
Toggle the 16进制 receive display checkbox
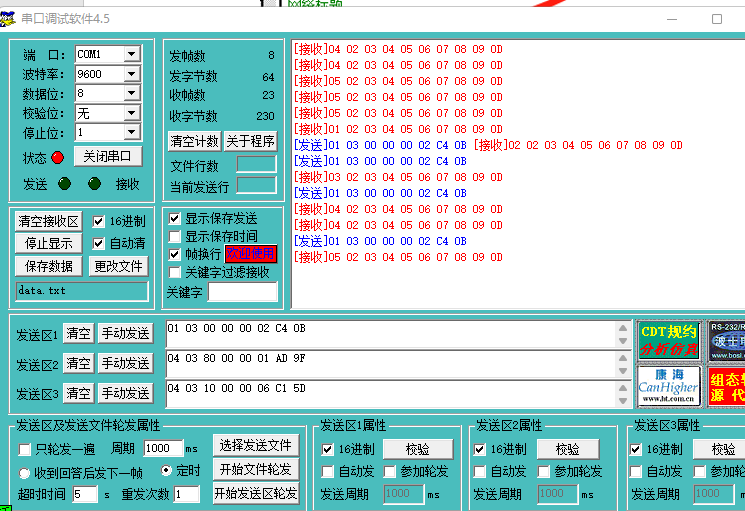pos(99,222)
